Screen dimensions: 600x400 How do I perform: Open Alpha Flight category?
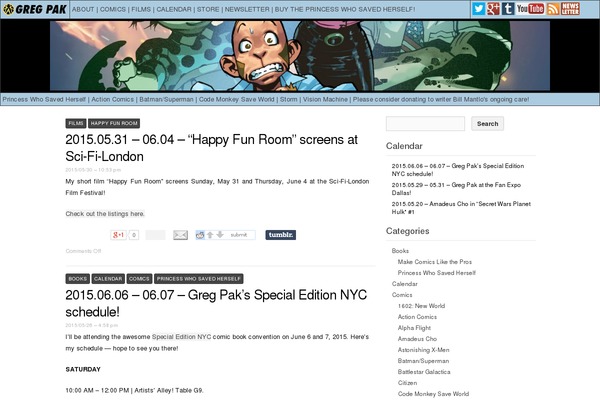pos(414,328)
